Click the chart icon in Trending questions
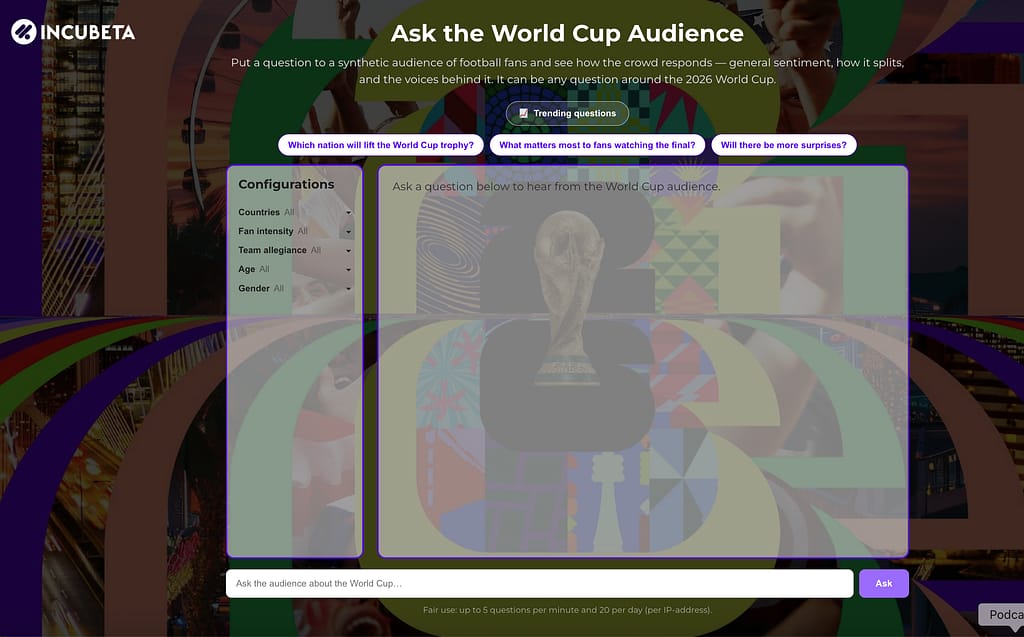The width and height of the screenshot is (1024, 637). click(x=523, y=113)
